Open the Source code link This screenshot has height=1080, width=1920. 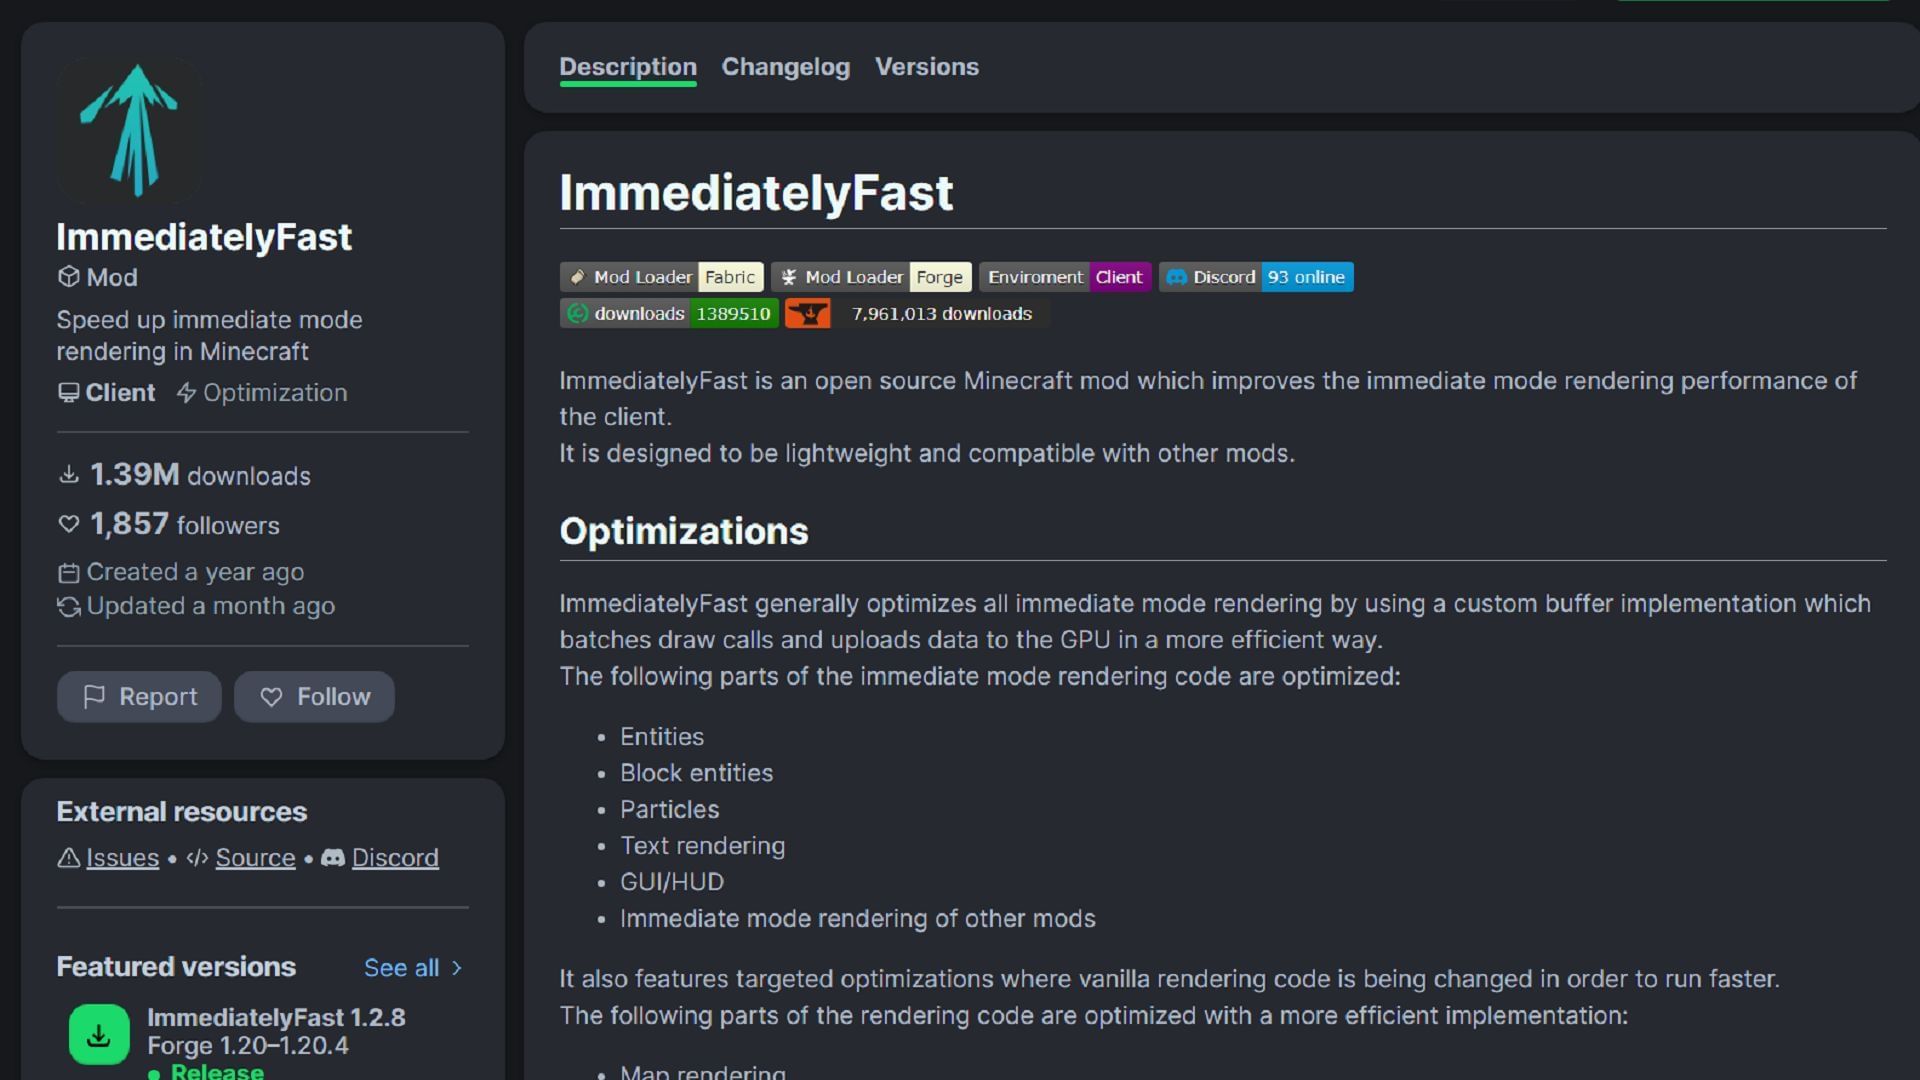pyautogui.click(x=255, y=857)
